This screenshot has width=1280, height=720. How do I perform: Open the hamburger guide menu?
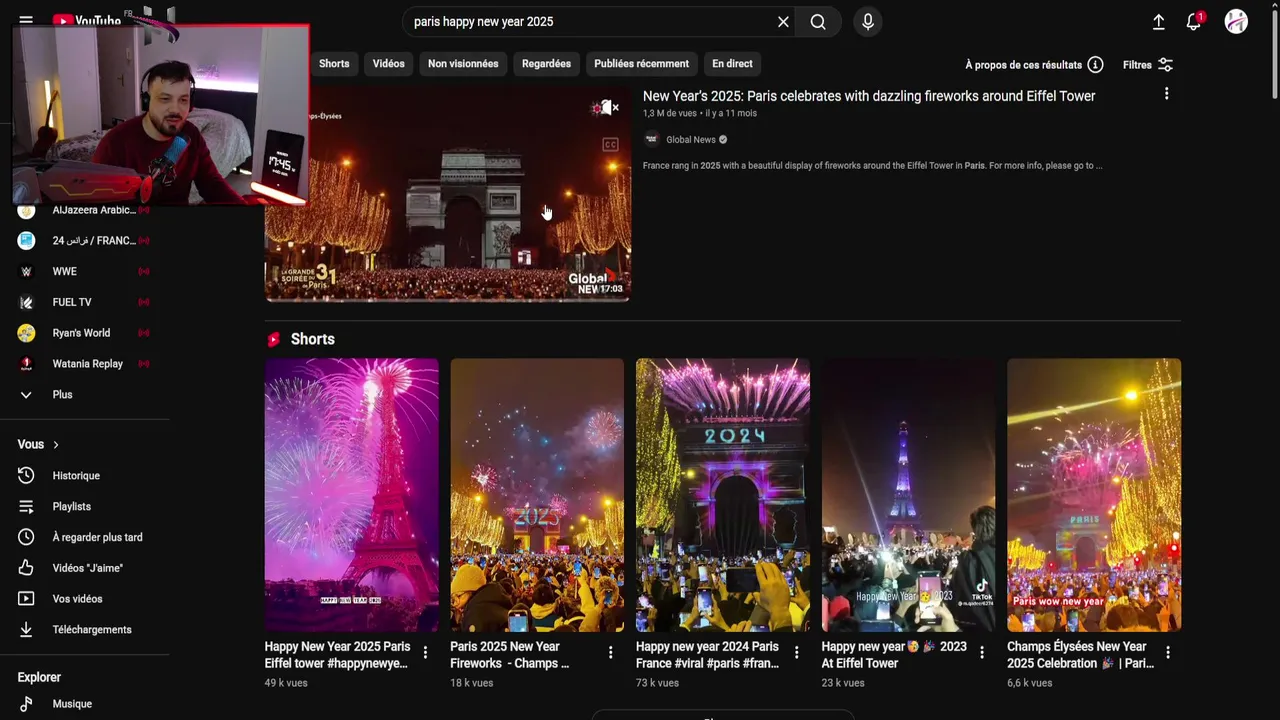[x=26, y=21]
